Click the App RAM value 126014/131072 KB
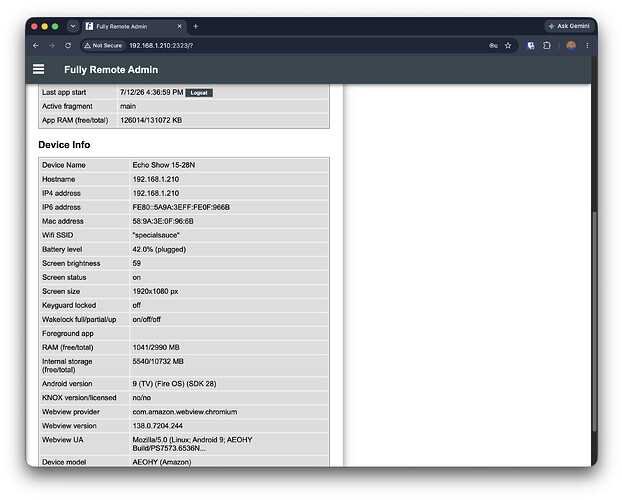The image size is (622, 500). (x=151, y=120)
